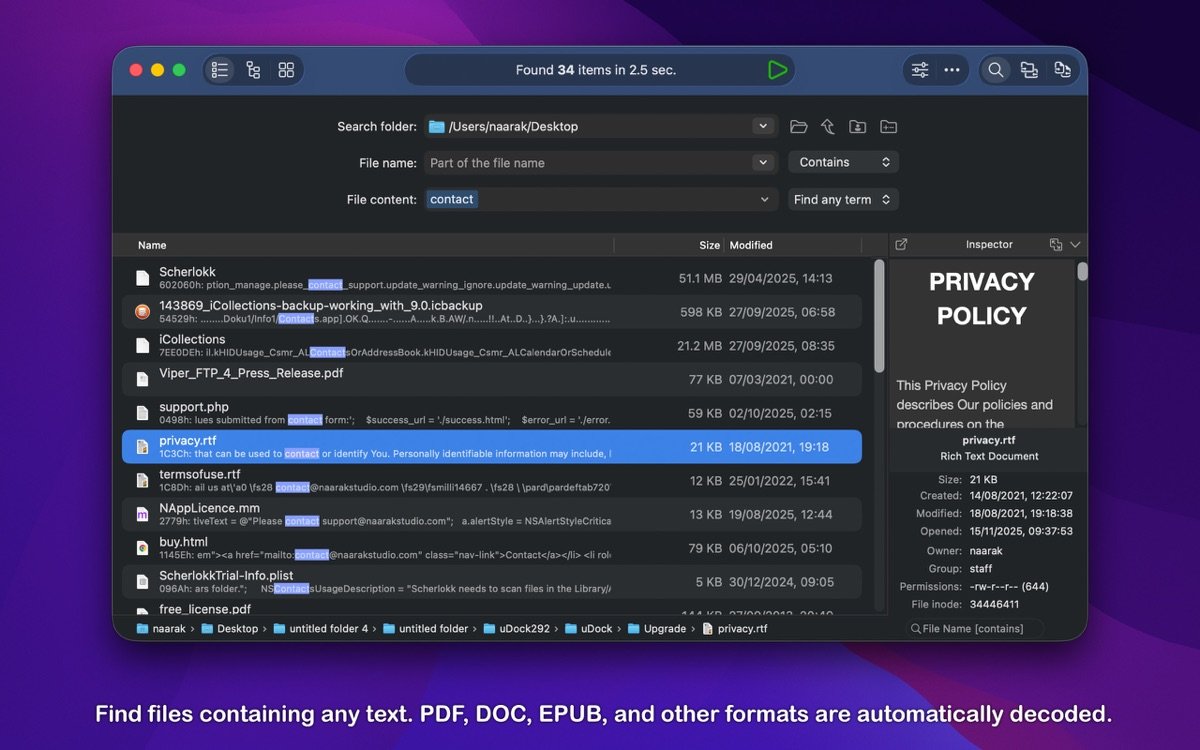Open the Contains match type dropdown

point(843,162)
